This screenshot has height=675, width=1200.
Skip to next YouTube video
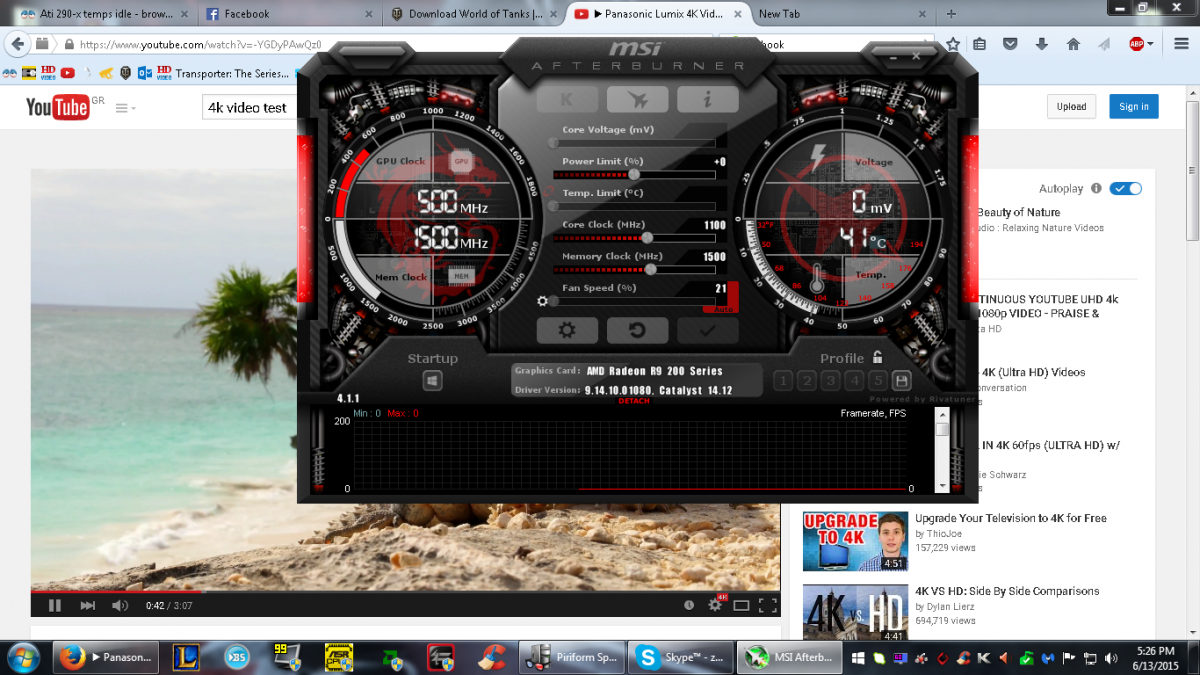[88, 605]
